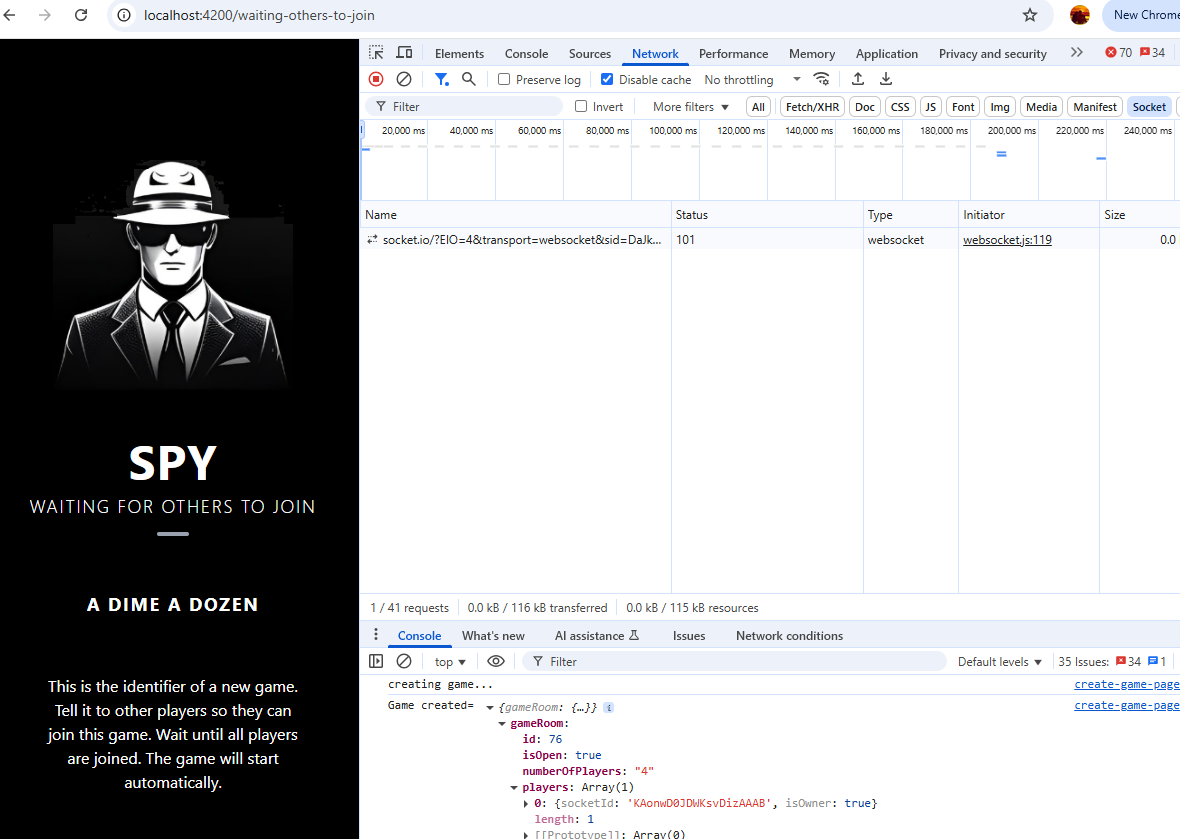1180x839 pixels.
Task: Open the More filters dropdown
Action: [690, 107]
